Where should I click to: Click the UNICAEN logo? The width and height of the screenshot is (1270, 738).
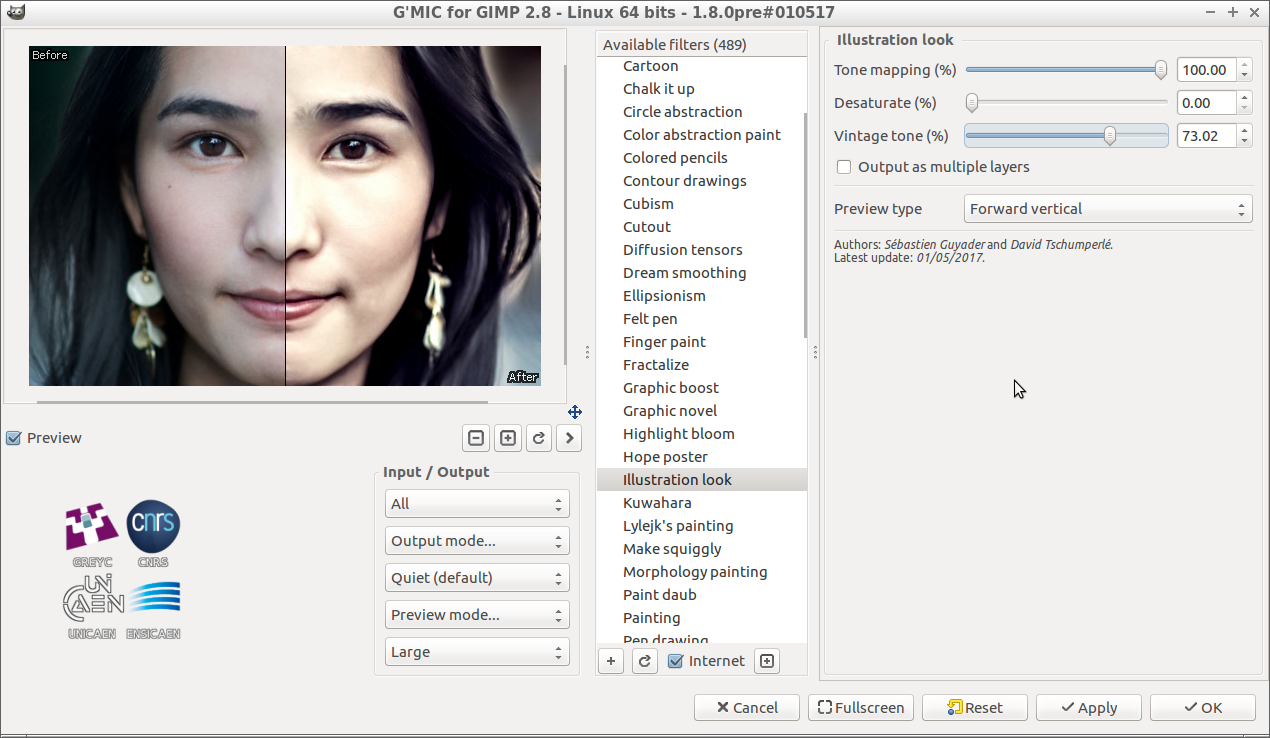click(x=93, y=606)
